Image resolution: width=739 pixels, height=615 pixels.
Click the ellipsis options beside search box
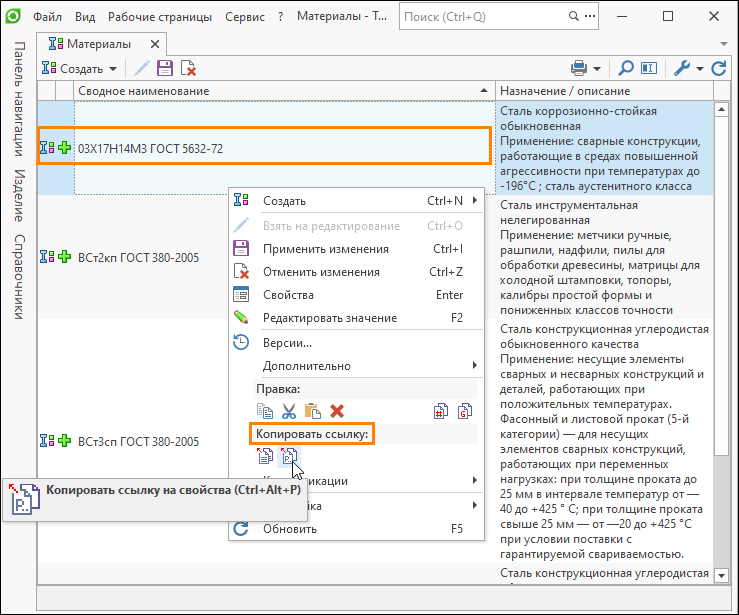pyautogui.click(x=590, y=16)
